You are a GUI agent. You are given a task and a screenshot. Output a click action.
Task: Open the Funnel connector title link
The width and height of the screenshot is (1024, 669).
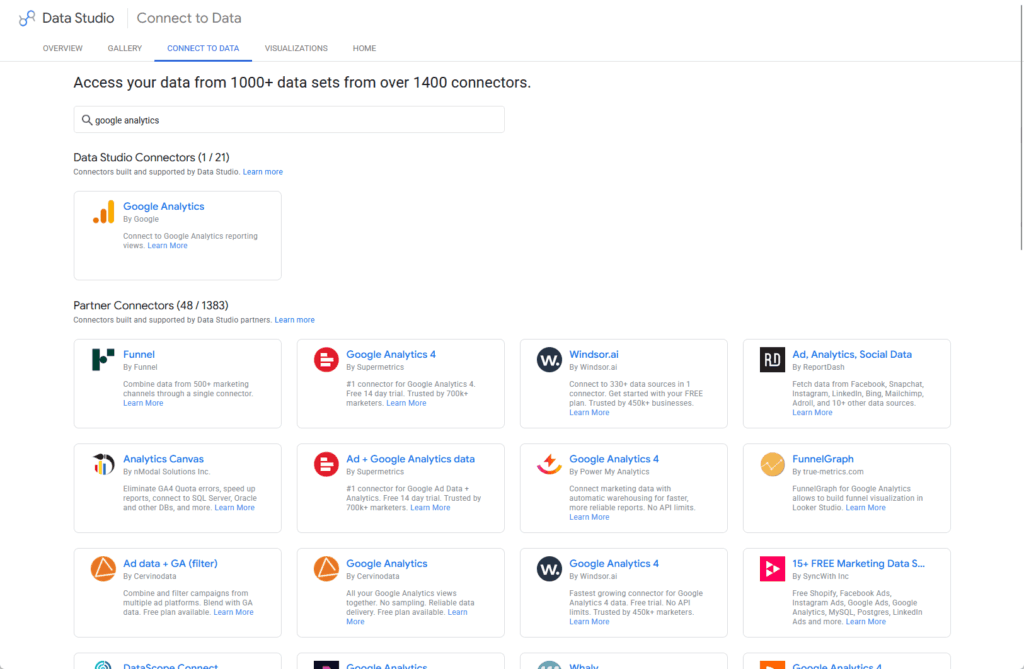pos(138,354)
